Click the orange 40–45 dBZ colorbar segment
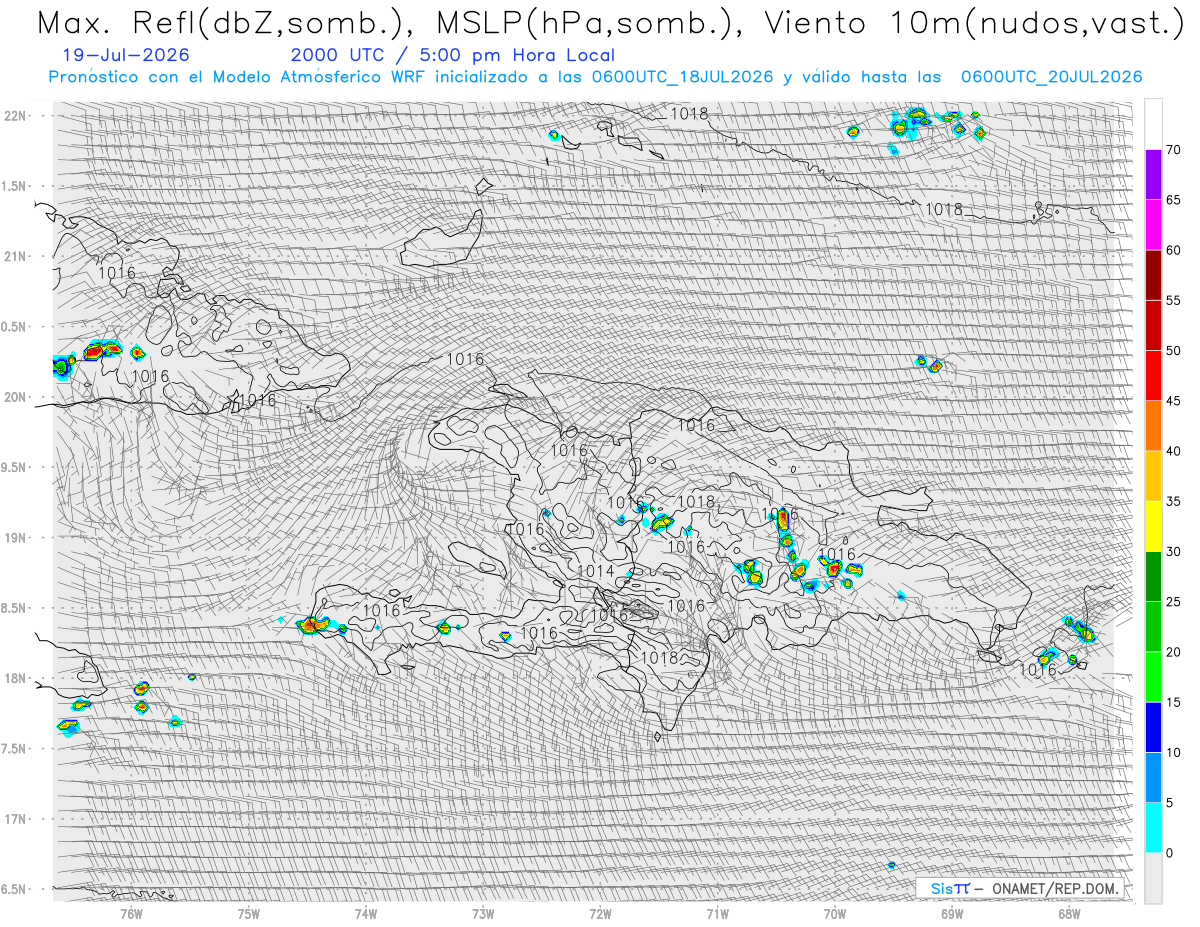This screenshot has height=927, width=1200. tap(1153, 426)
